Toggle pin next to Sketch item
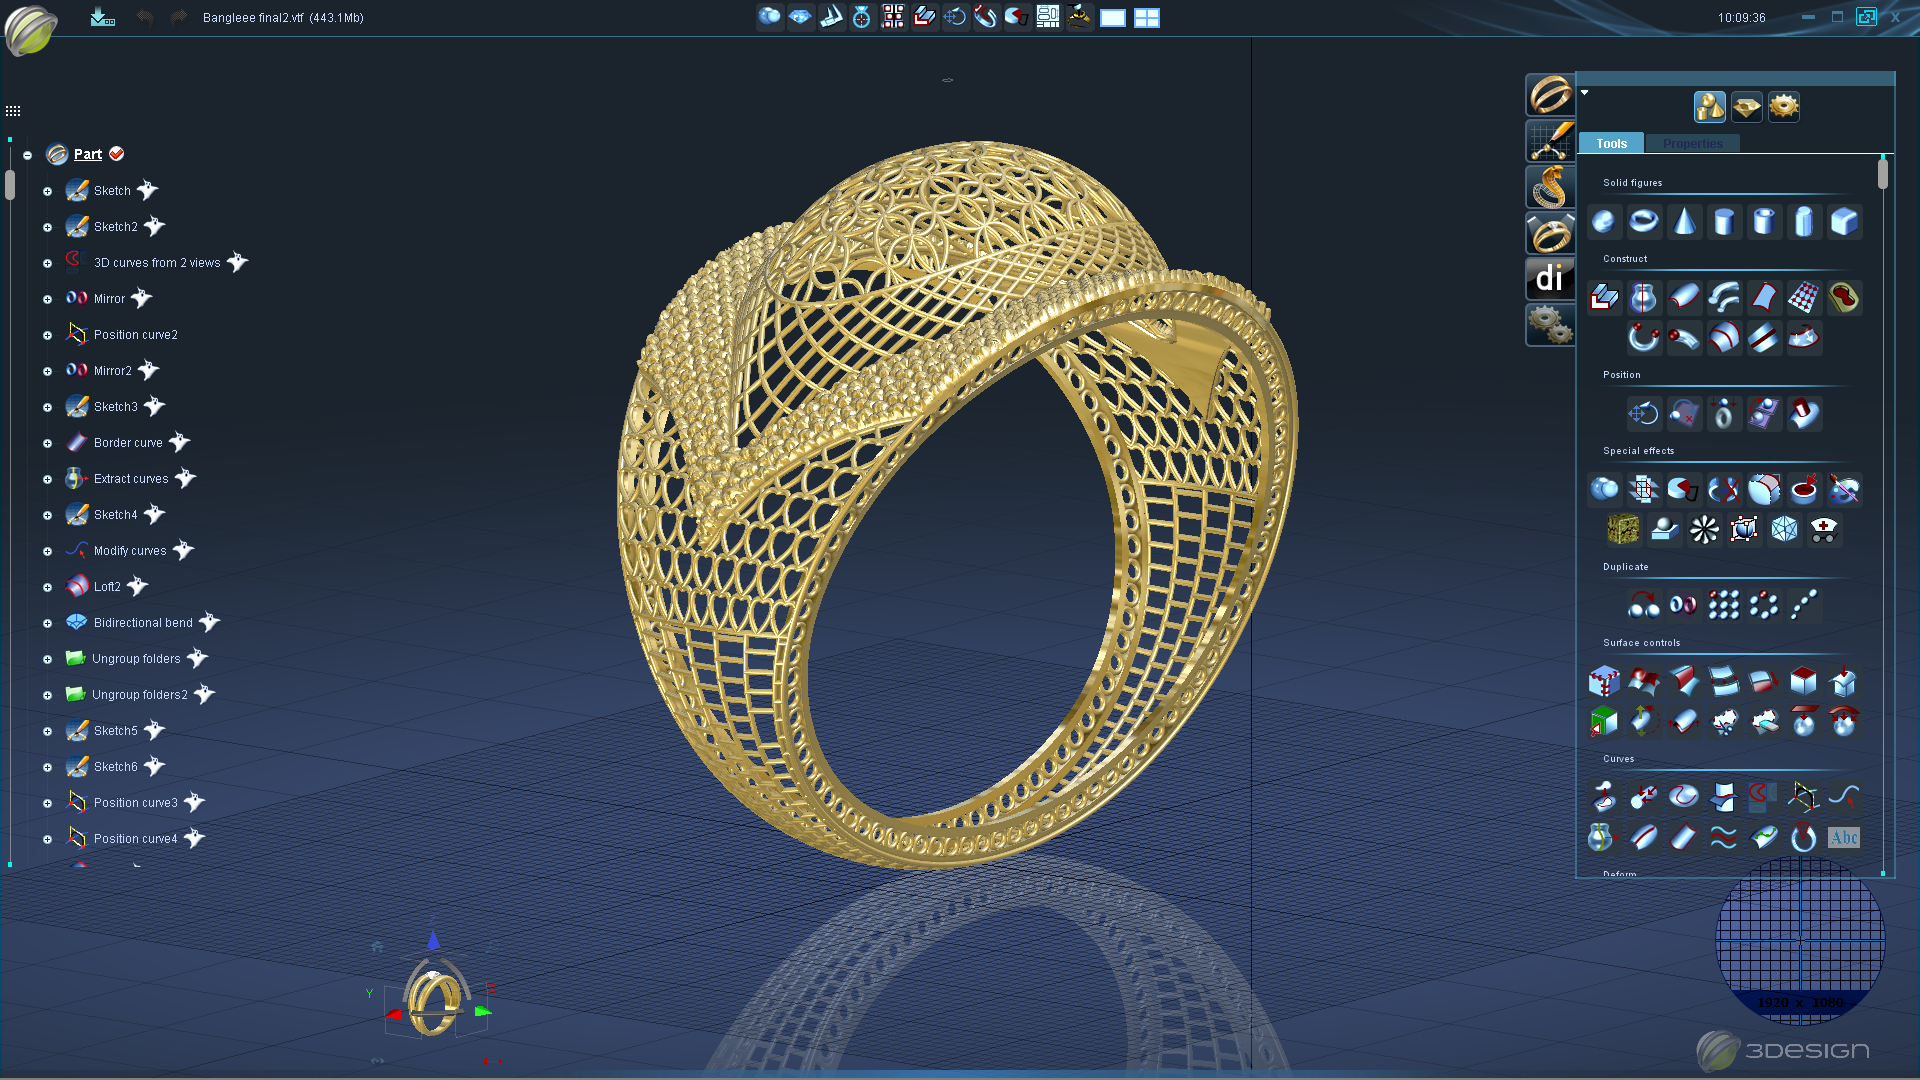Image resolution: width=1920 pixels, height=1080 pixels. pyautogui.click(x=148, y=190)
